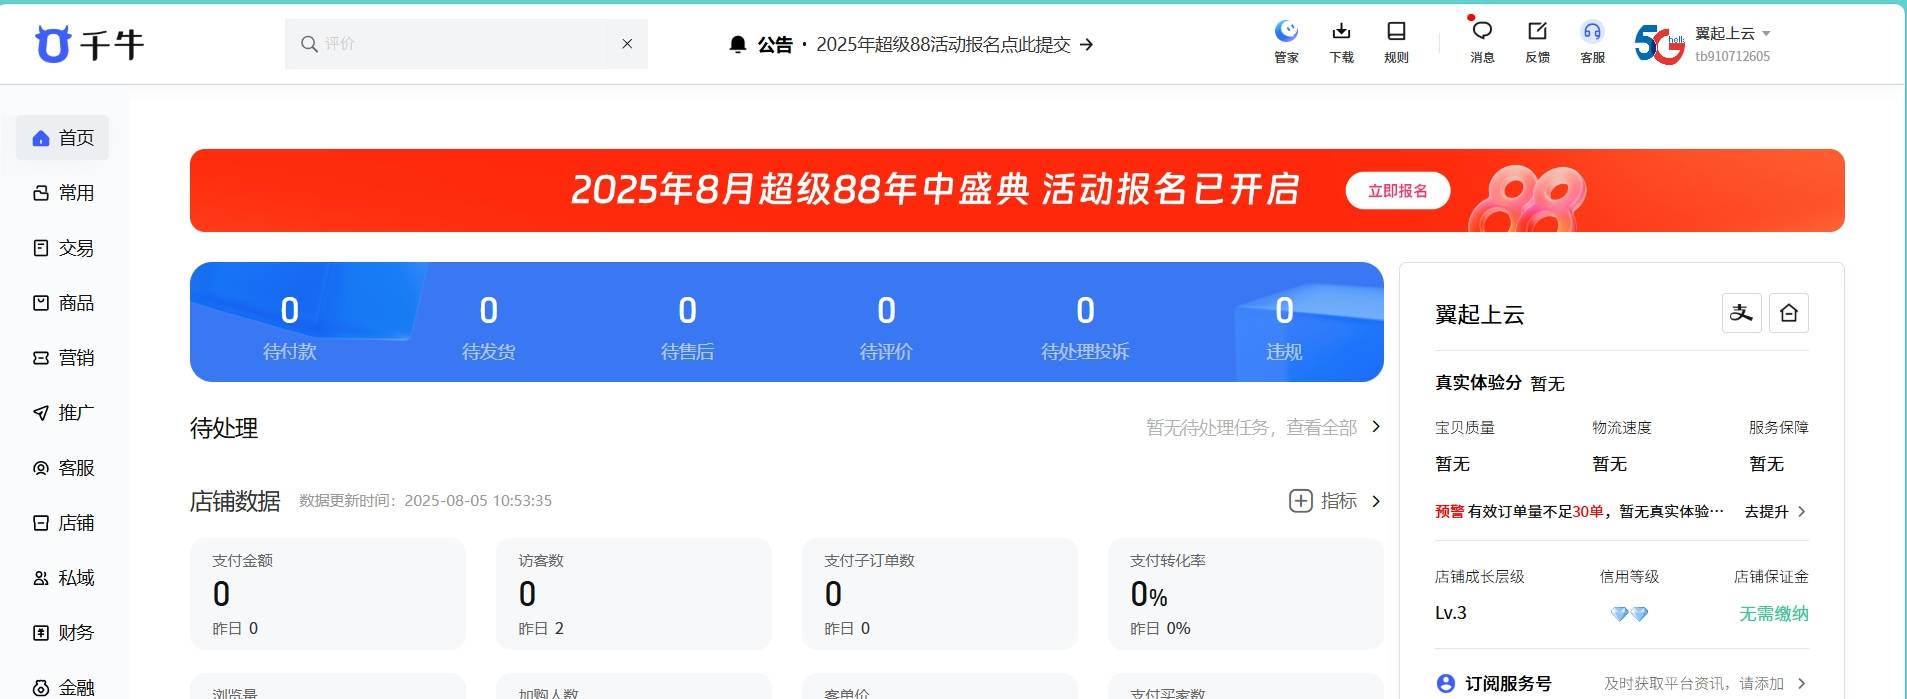The height and width of the screenshot is (699, 1907).
Task: Click the chevron next to 去提升
Action: pos(1802,511)
